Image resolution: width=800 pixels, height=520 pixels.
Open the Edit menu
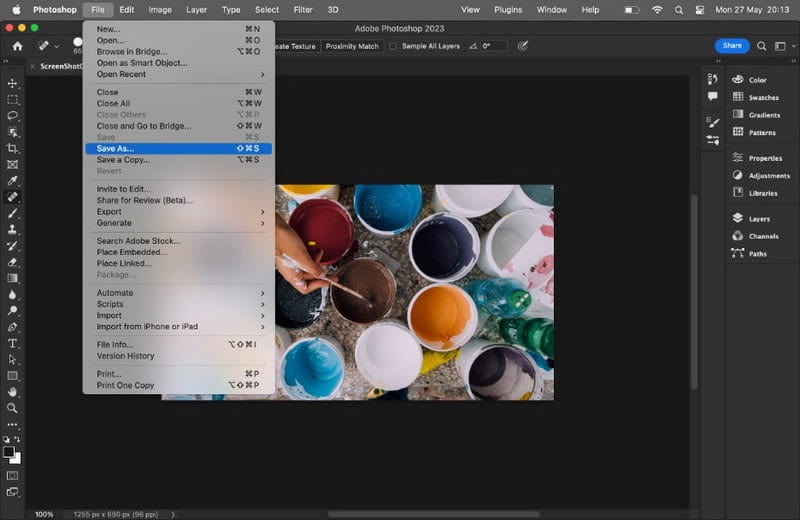pyautogui.click(x=127, y=10)
